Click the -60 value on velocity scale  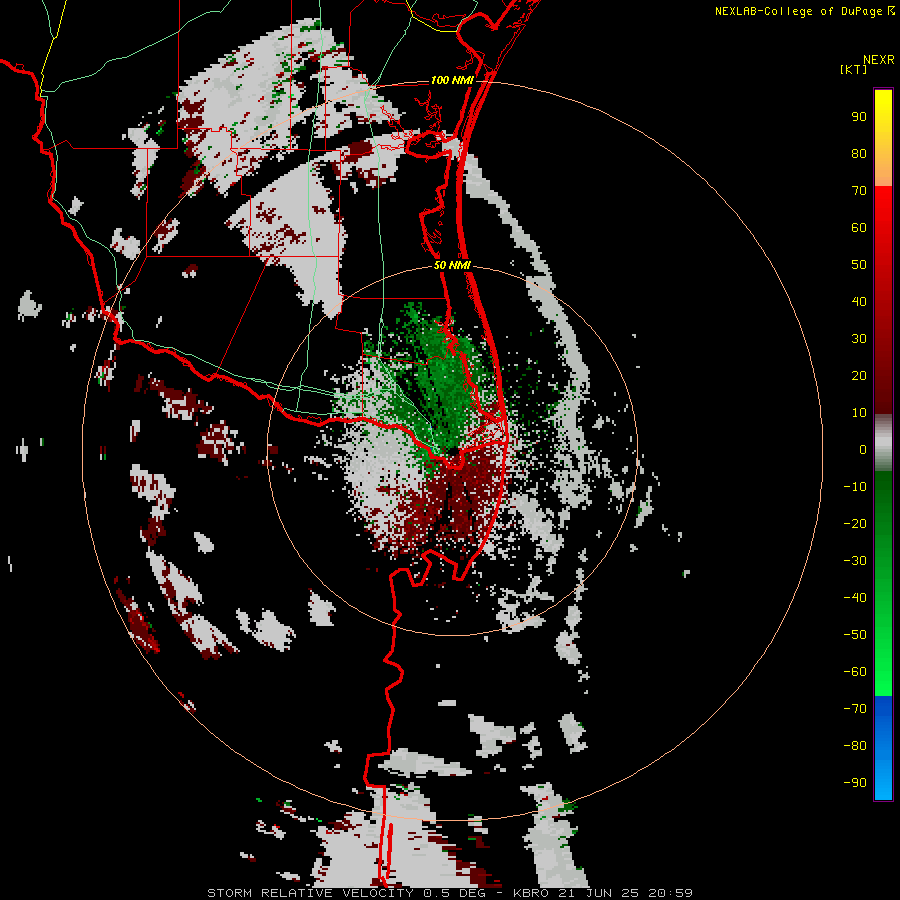pyautogui.click(x=855, y=672)
